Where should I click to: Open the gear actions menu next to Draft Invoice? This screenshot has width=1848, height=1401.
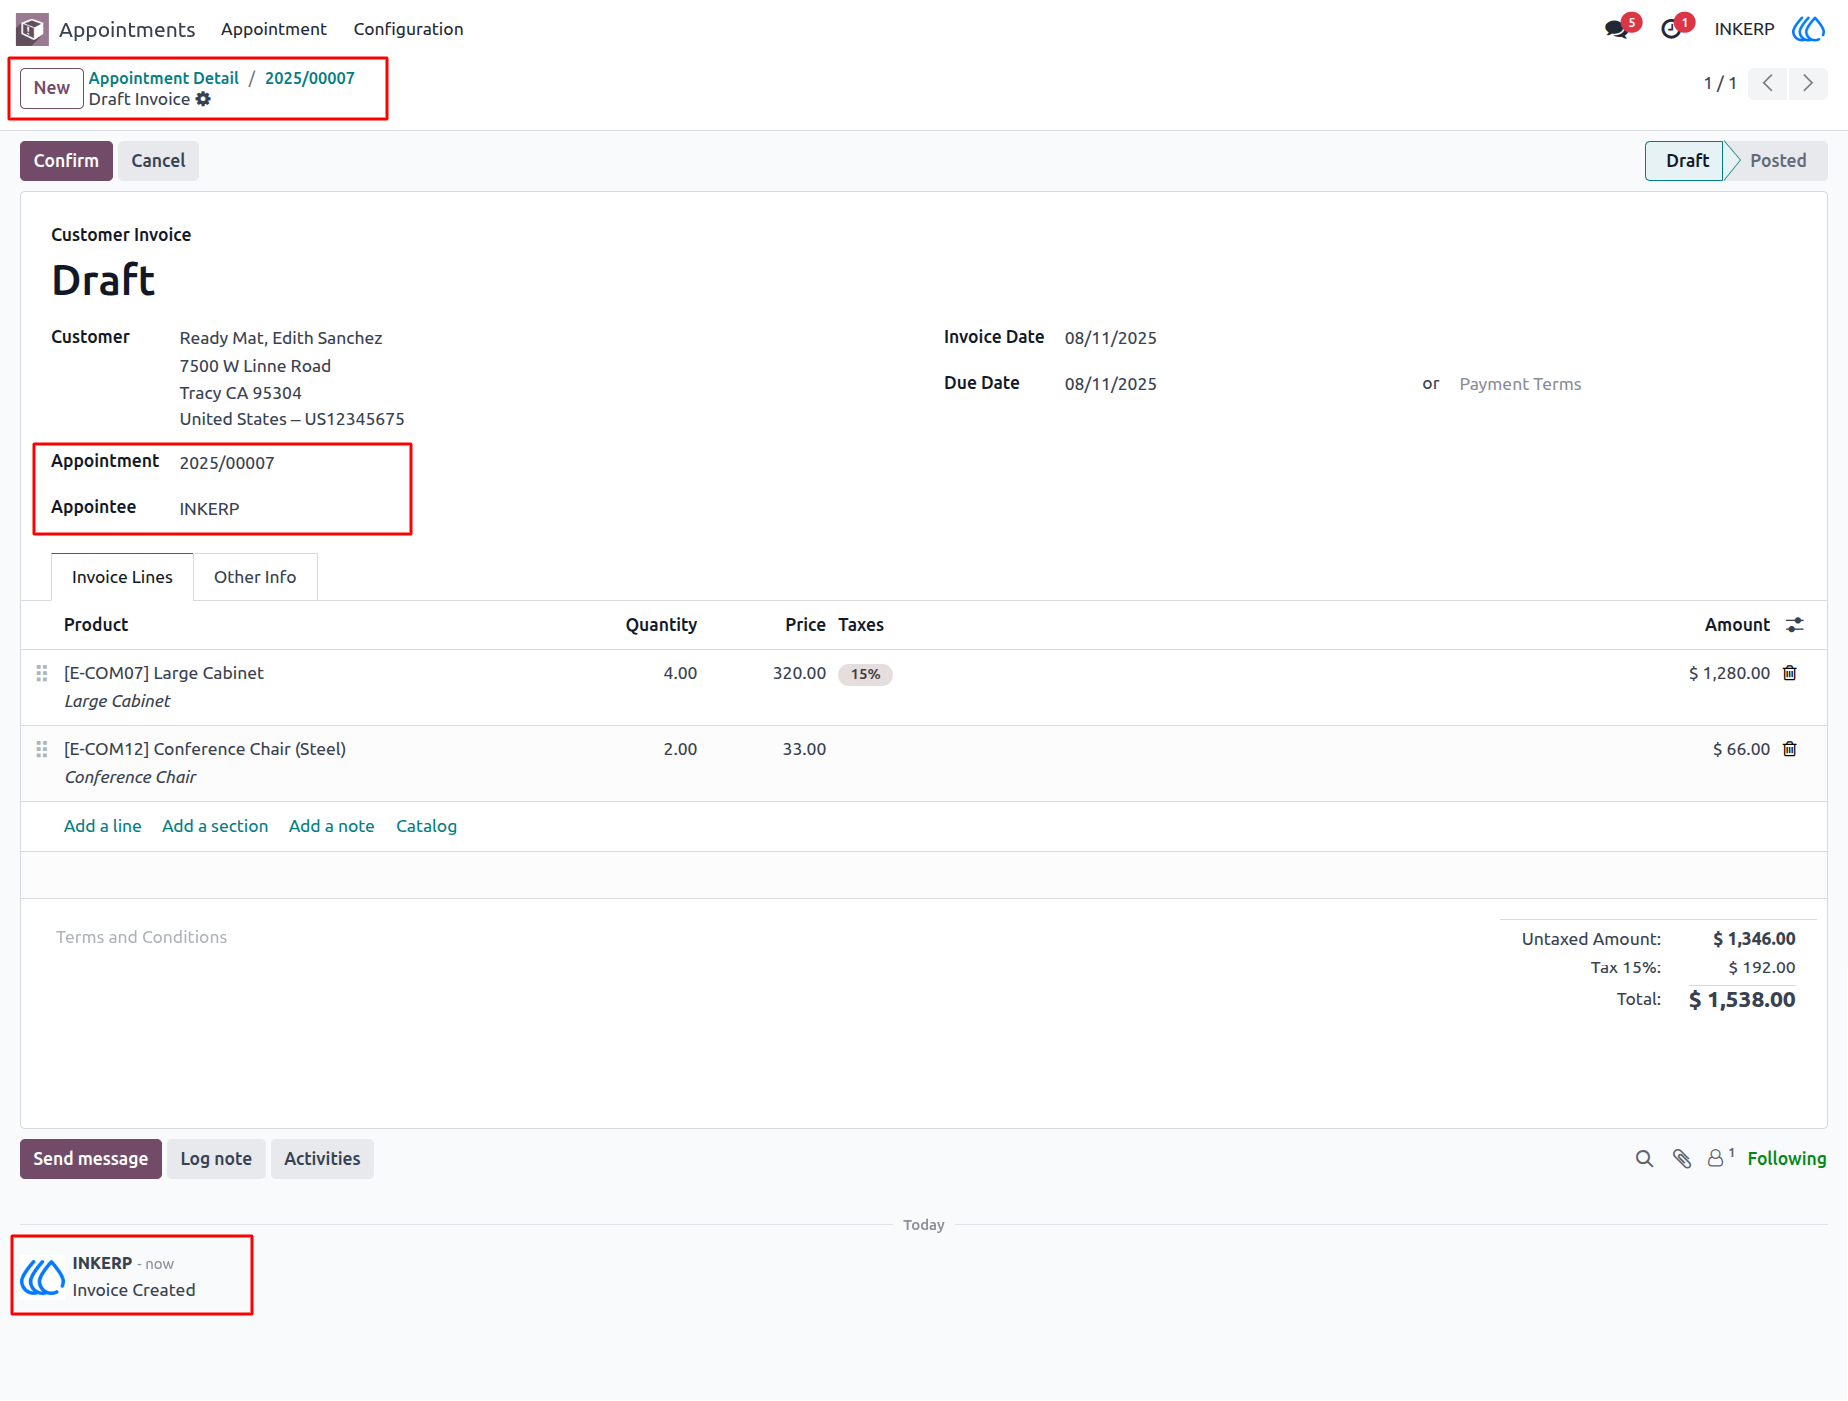pyautogui.click(x=203, y=99)
